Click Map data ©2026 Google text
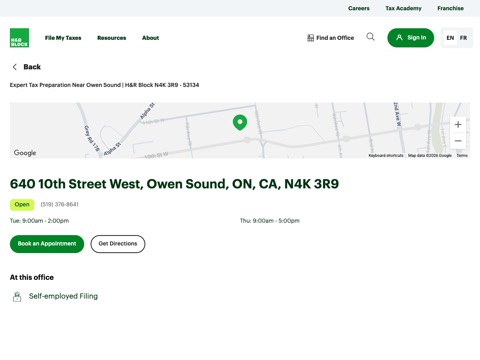Viewport: 480px width, 360px height. click(430, 155)
